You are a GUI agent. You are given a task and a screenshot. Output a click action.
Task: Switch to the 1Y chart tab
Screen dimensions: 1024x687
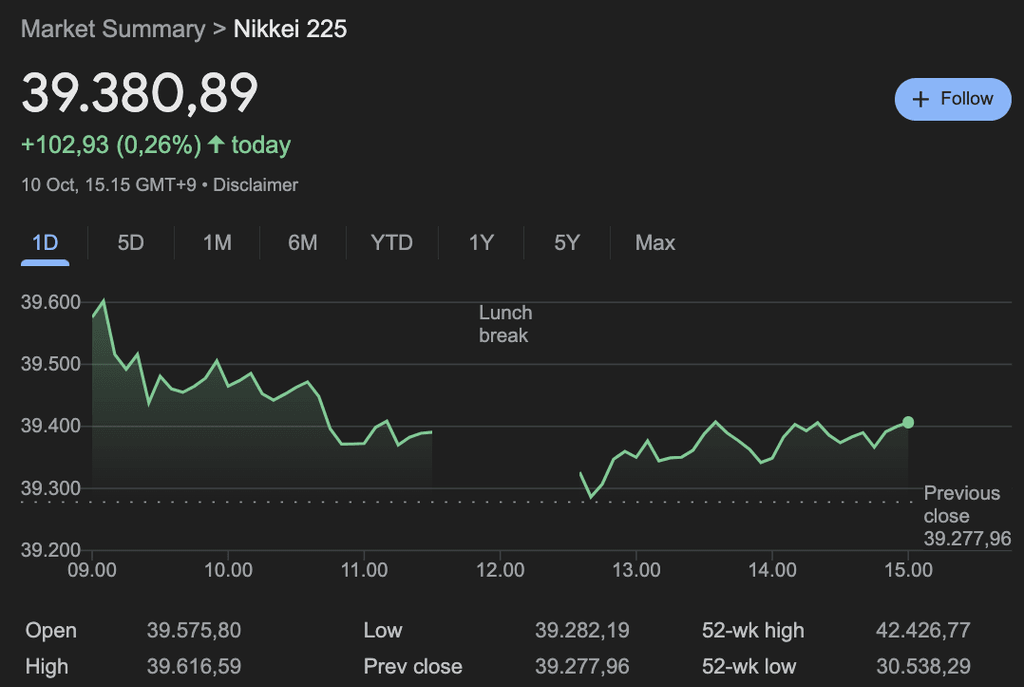(481, 243)
